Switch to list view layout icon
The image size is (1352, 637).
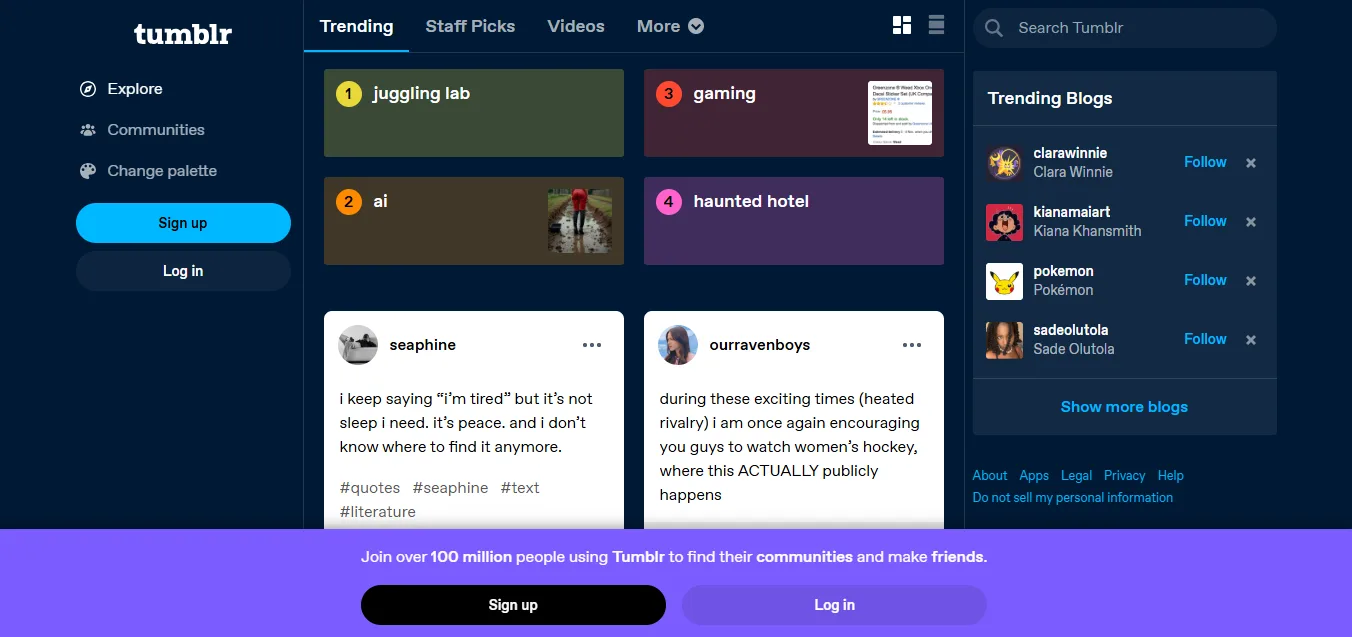[x=936, y=26]
